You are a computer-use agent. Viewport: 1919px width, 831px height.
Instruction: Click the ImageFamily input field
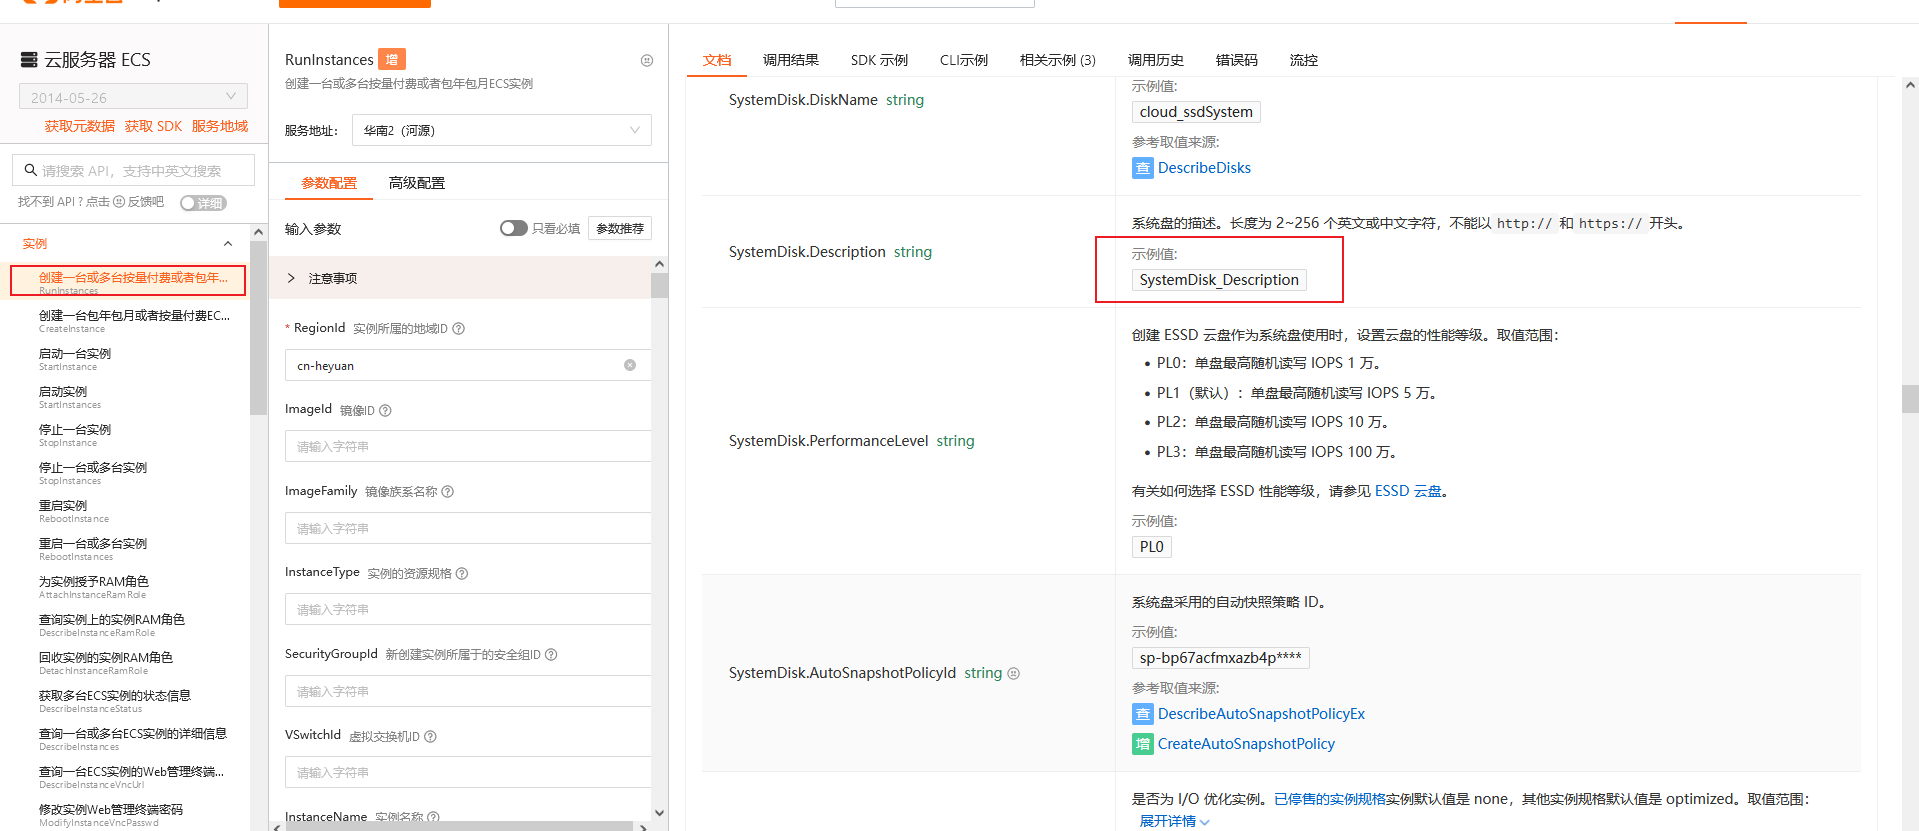468,528
